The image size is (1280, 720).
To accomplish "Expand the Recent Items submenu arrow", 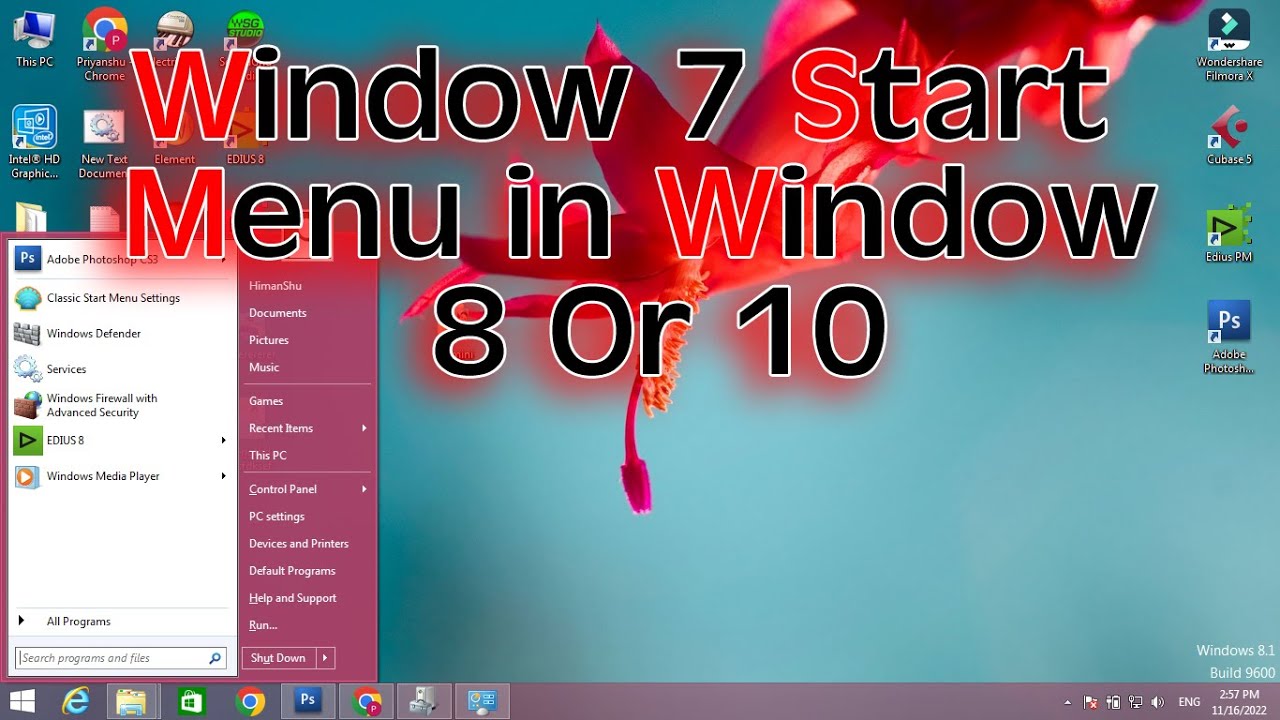I will 364,428.
